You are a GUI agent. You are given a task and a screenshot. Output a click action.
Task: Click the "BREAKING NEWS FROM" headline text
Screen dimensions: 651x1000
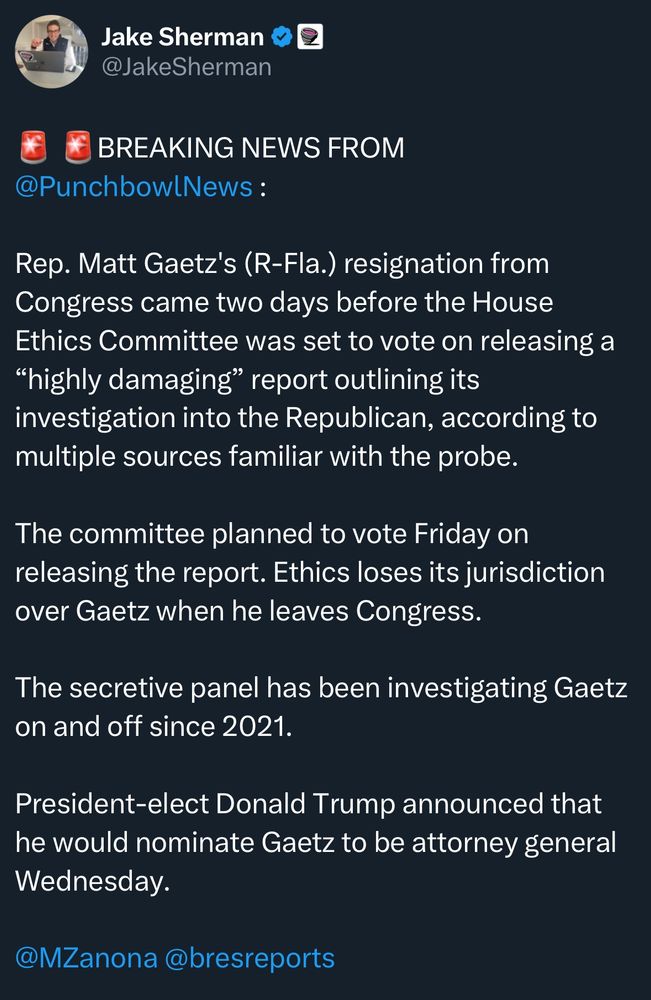pos(251,148)
